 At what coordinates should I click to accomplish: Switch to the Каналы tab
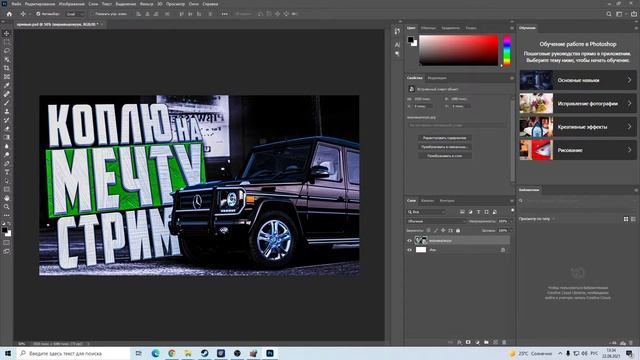point(427,201)
